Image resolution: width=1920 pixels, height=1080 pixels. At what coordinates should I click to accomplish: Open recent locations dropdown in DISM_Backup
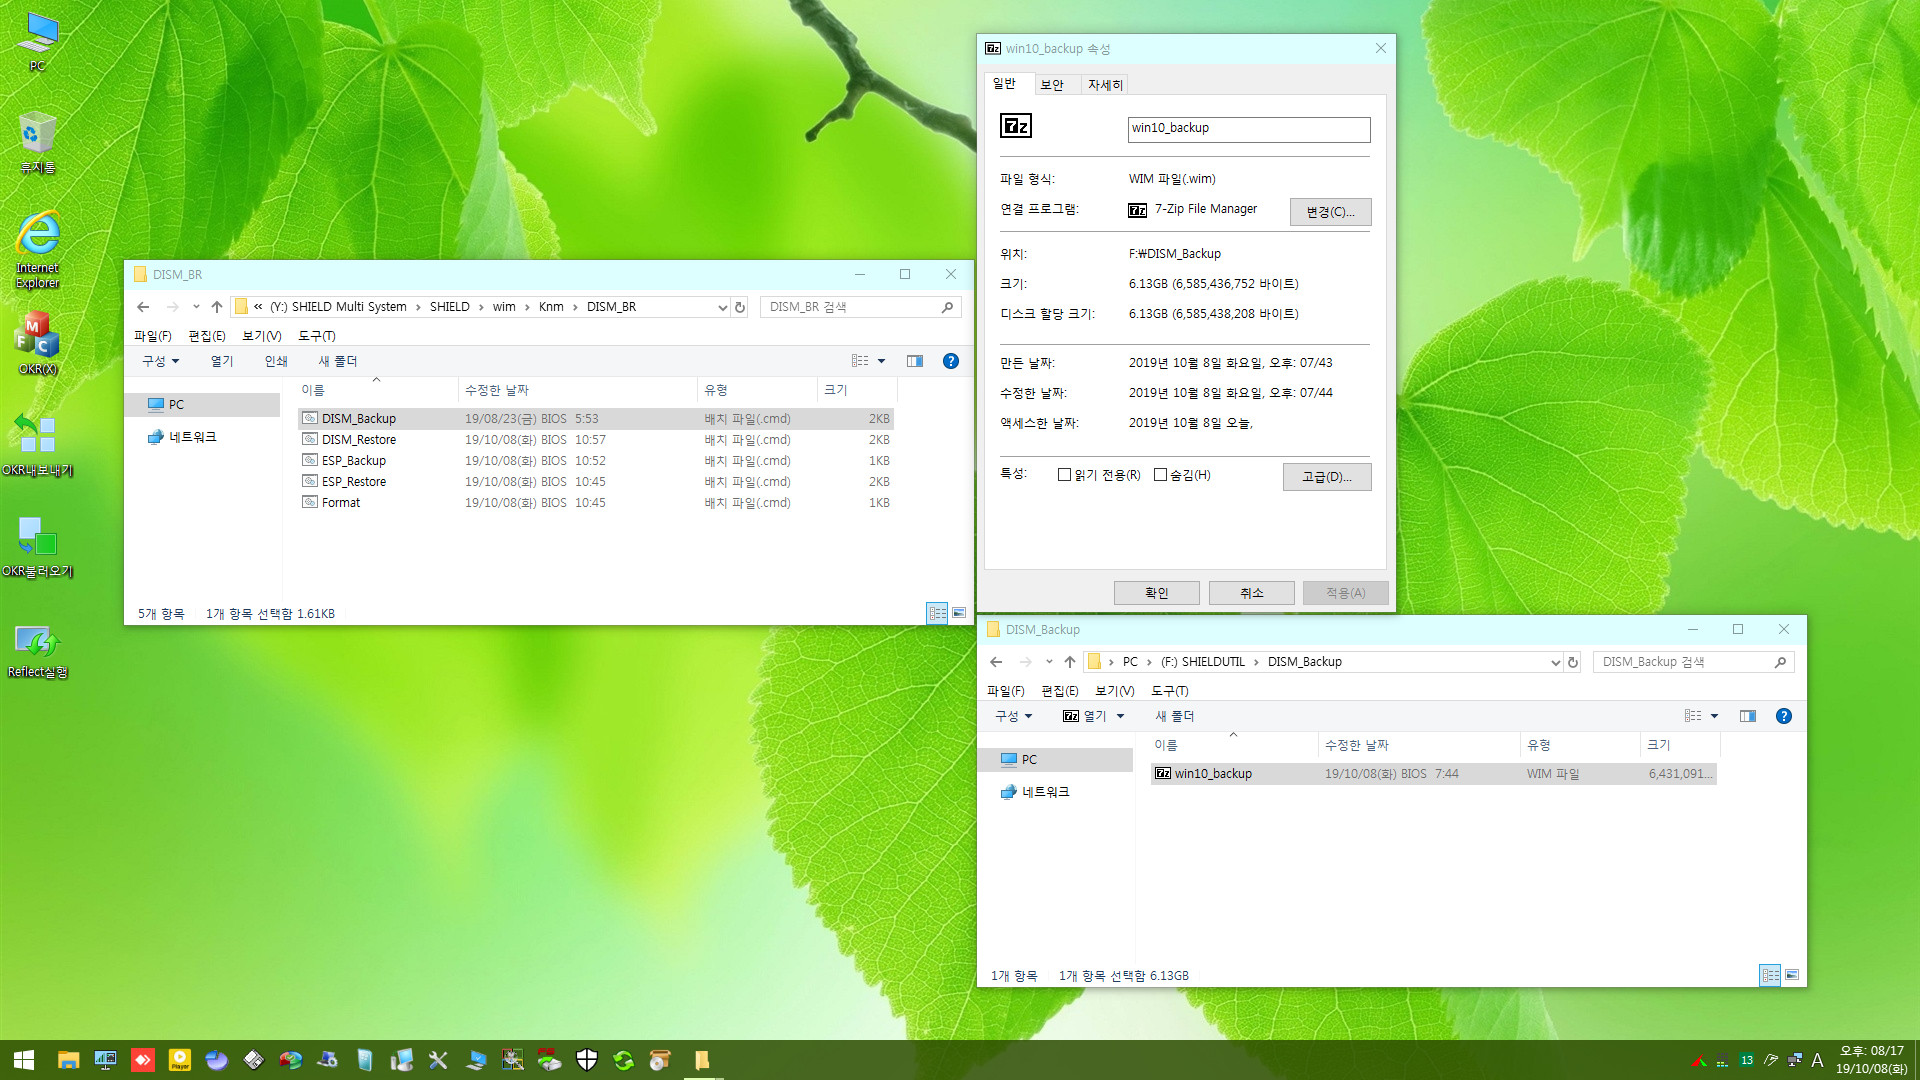click(x=1049, y=662)
